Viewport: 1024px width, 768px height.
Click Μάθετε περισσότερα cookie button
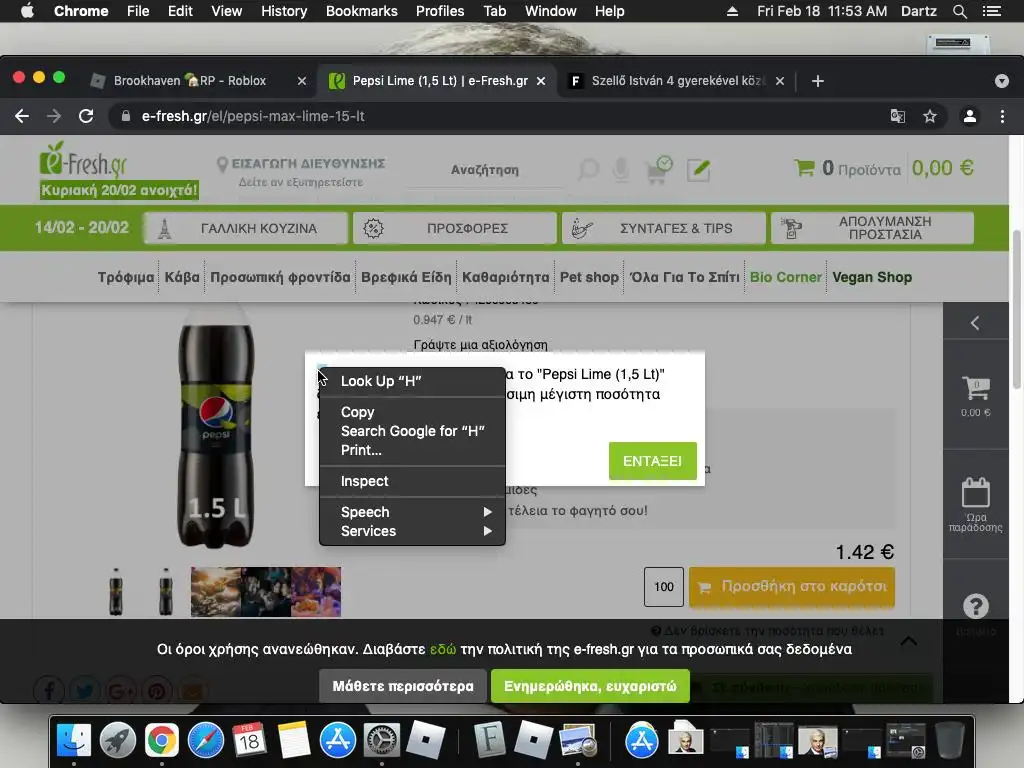point(403,686)
